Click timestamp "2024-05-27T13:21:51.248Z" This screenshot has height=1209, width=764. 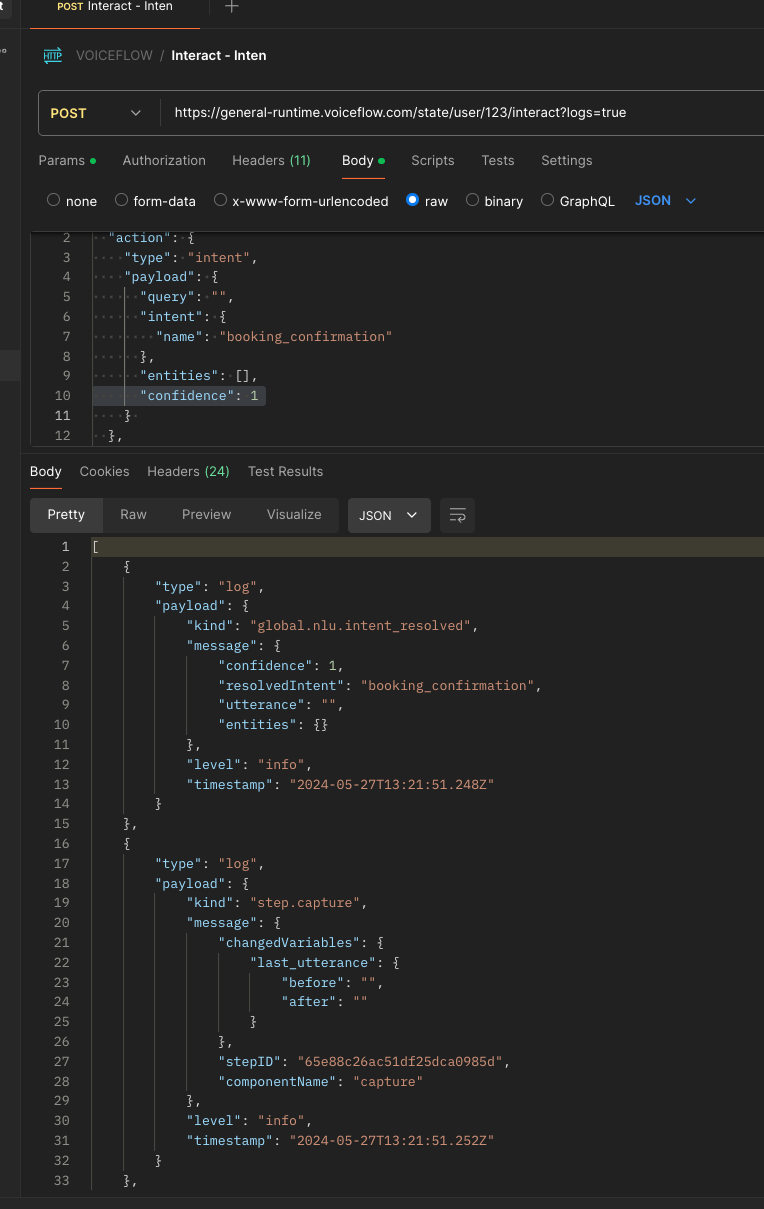[391, 785]
